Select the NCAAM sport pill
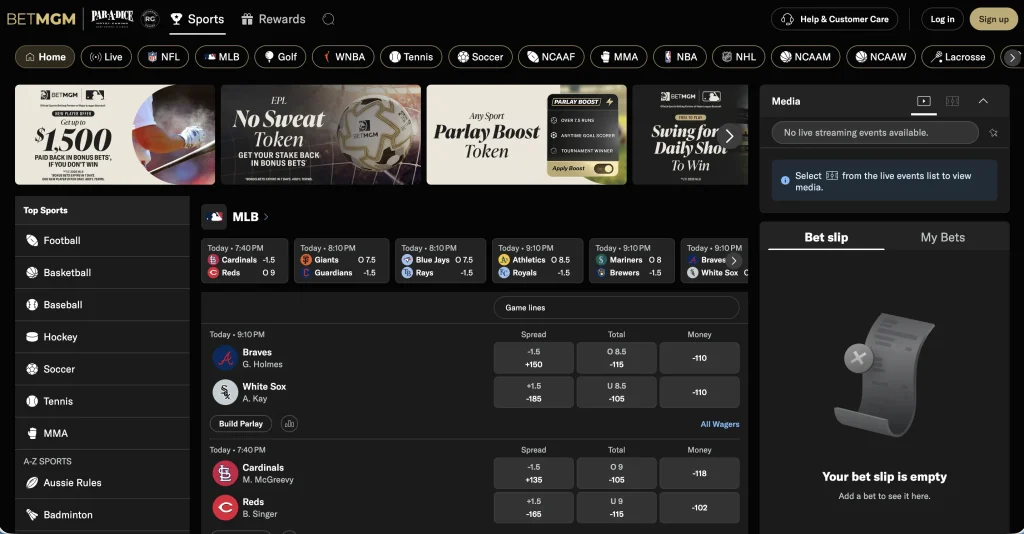Image resolution: width=1024 pixels, height=534 pixels. (805, 57)
